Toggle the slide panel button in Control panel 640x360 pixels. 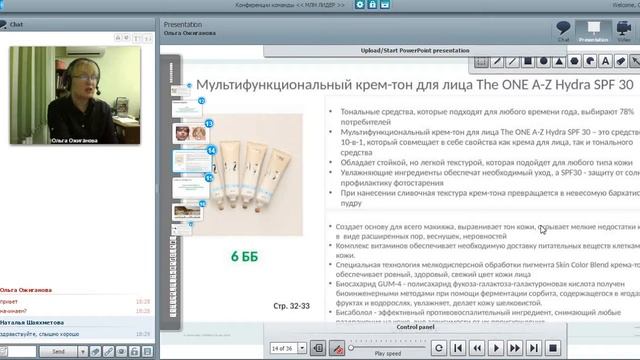tap(318, 348)
